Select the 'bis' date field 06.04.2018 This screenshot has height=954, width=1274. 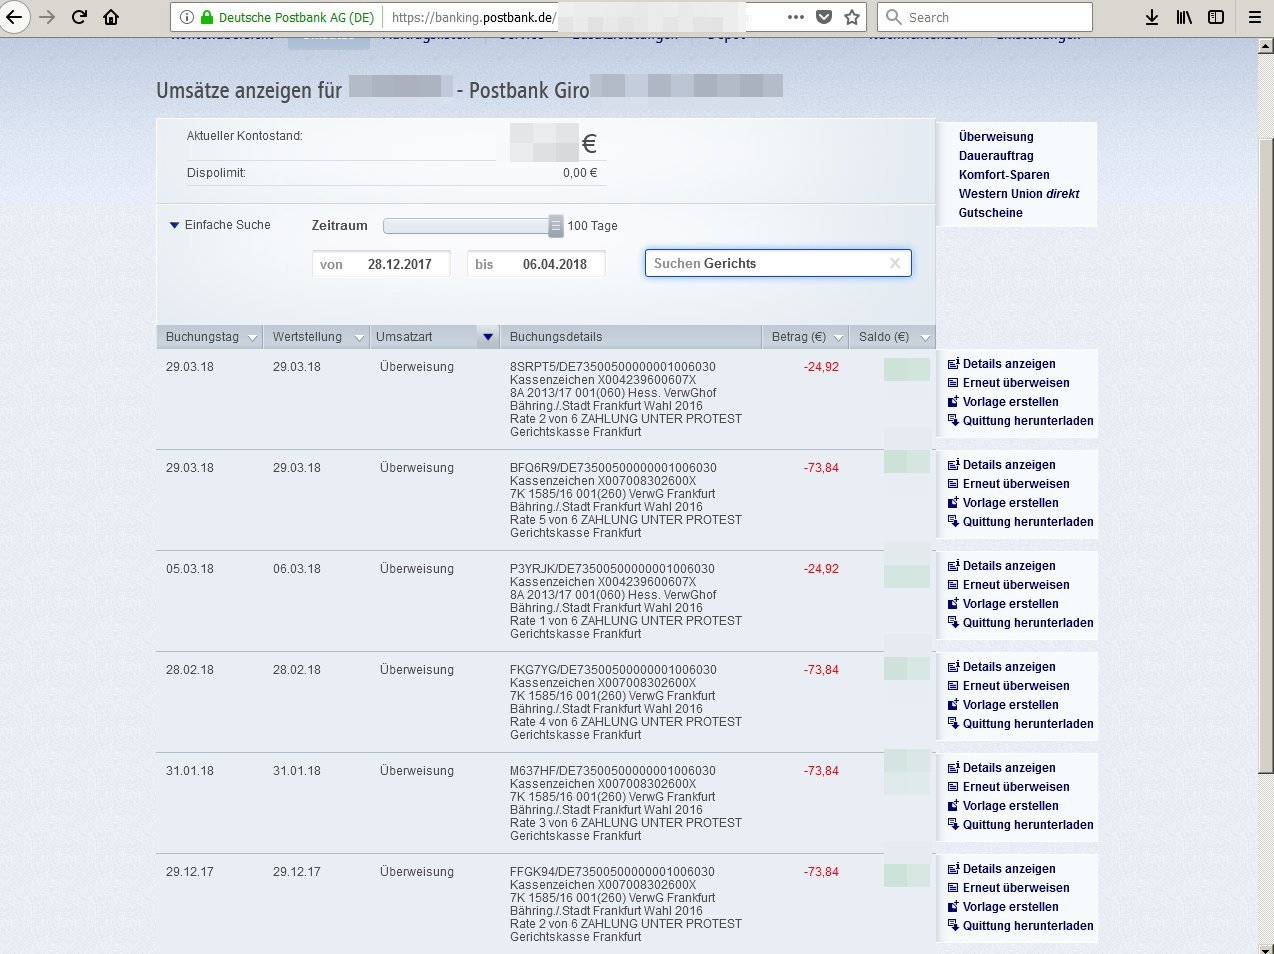coord(536,264)
